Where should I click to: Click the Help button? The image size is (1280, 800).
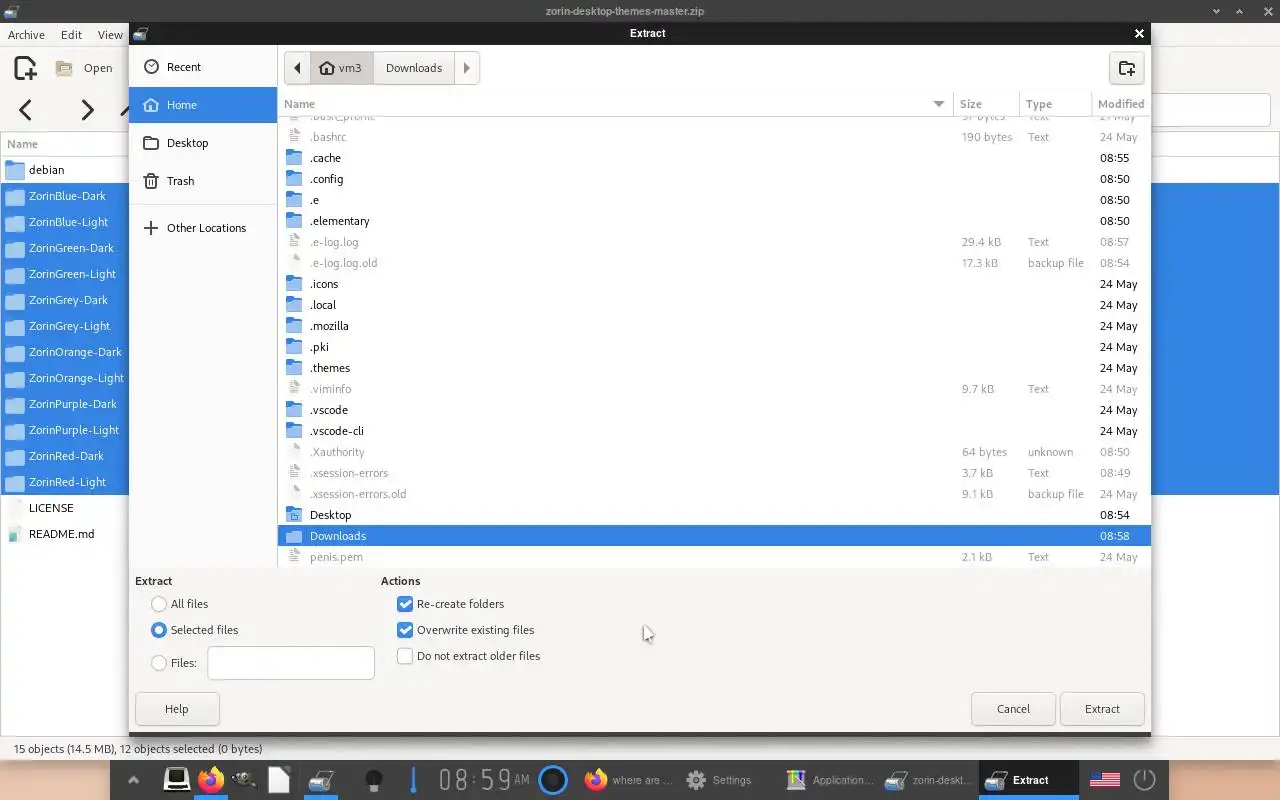[176, 709]
